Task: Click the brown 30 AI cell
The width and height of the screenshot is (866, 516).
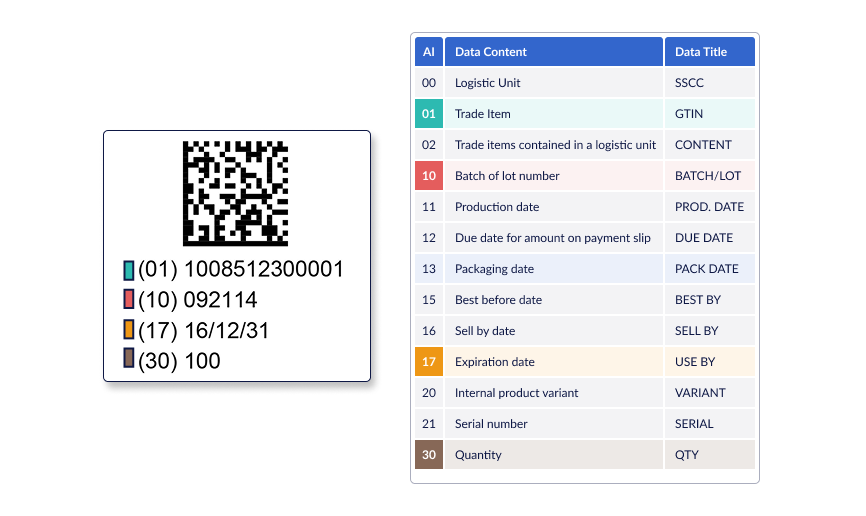Action: (x=429, y=455)
